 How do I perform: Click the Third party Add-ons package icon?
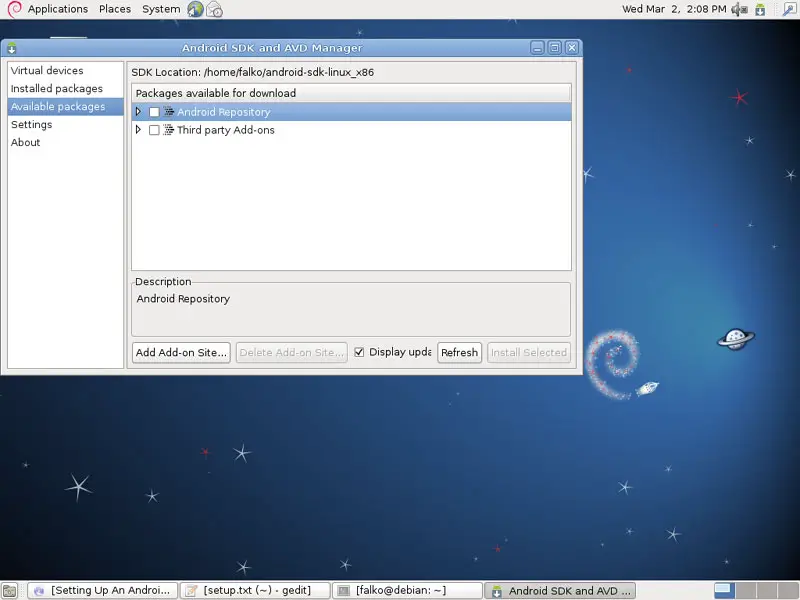tap(169, 130)
